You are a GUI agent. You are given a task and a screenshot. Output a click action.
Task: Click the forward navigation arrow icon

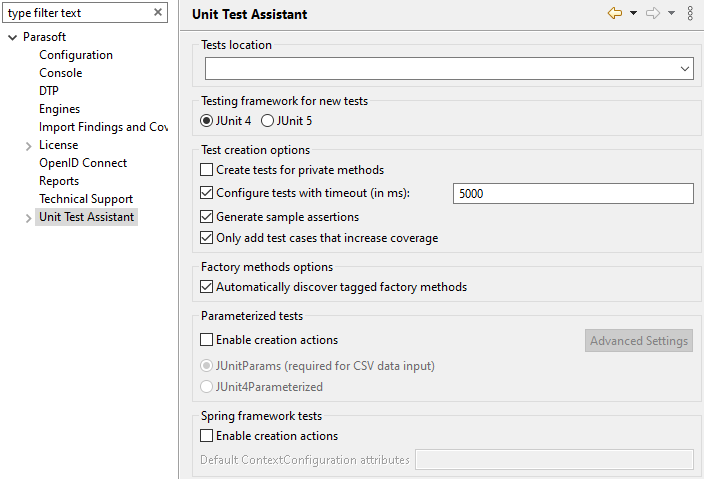(653, 13)
